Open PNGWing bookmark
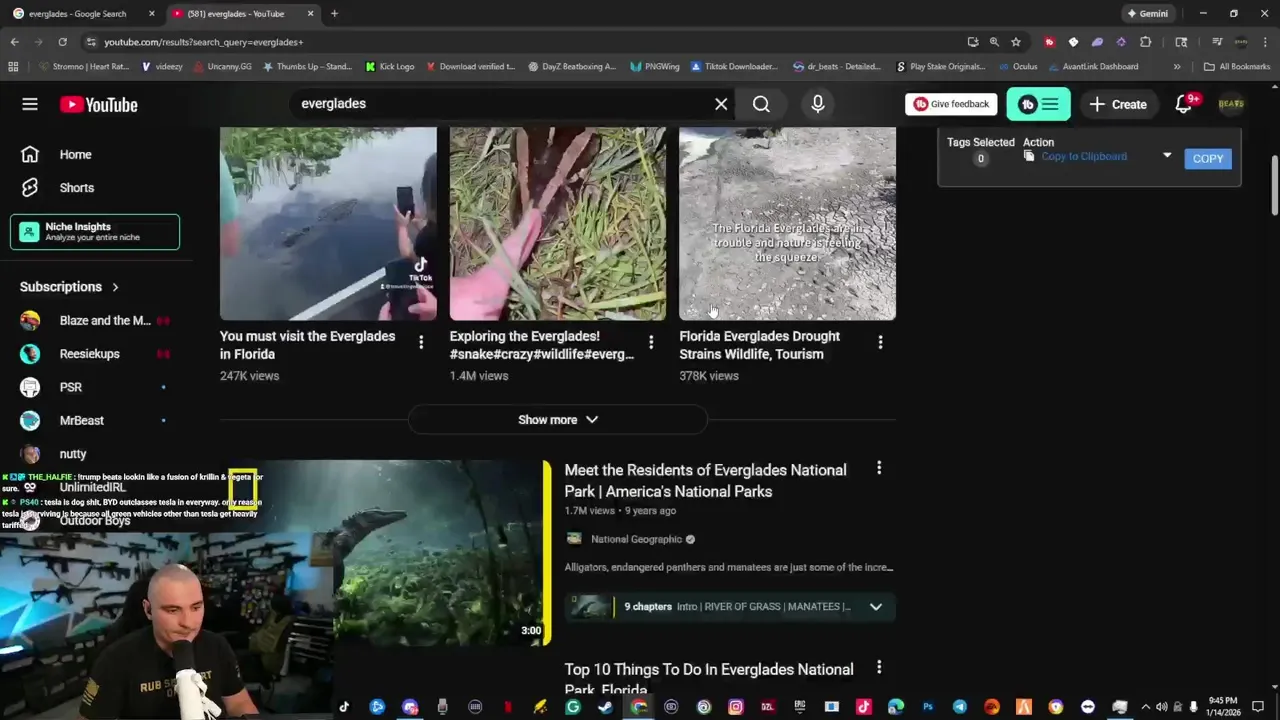 (655, 67)
